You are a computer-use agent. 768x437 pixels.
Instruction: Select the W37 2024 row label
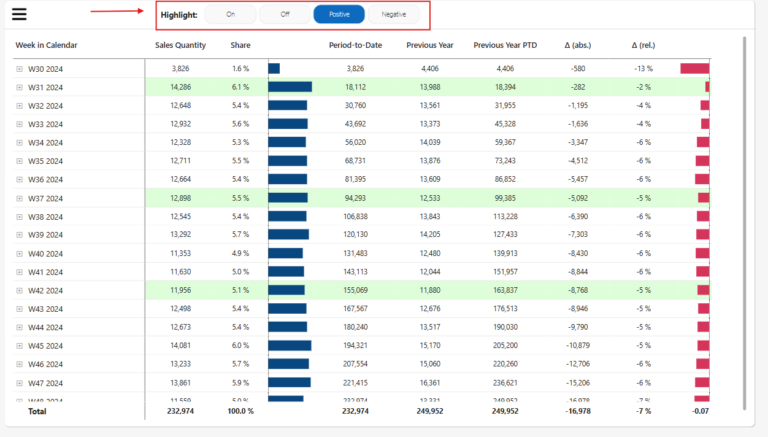(x=46, y=198)
